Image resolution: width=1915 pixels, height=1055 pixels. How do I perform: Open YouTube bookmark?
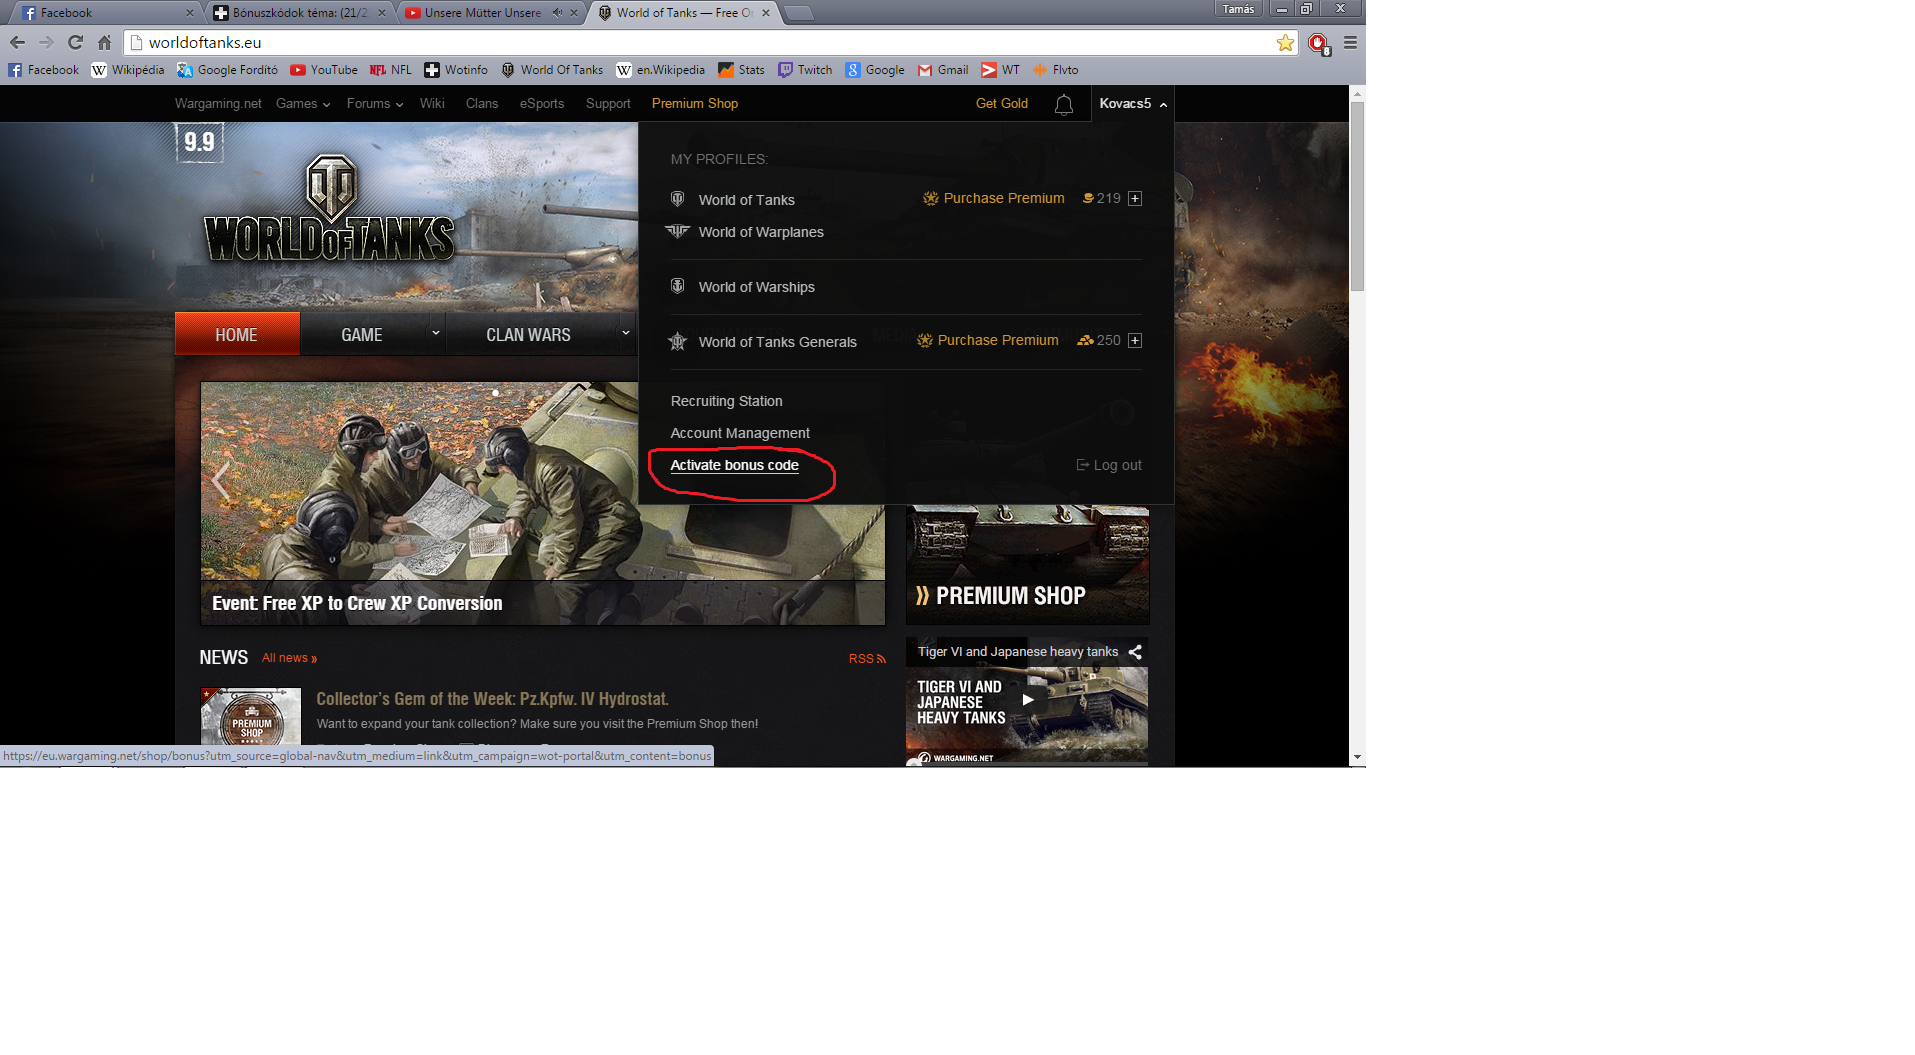[324, 70]
